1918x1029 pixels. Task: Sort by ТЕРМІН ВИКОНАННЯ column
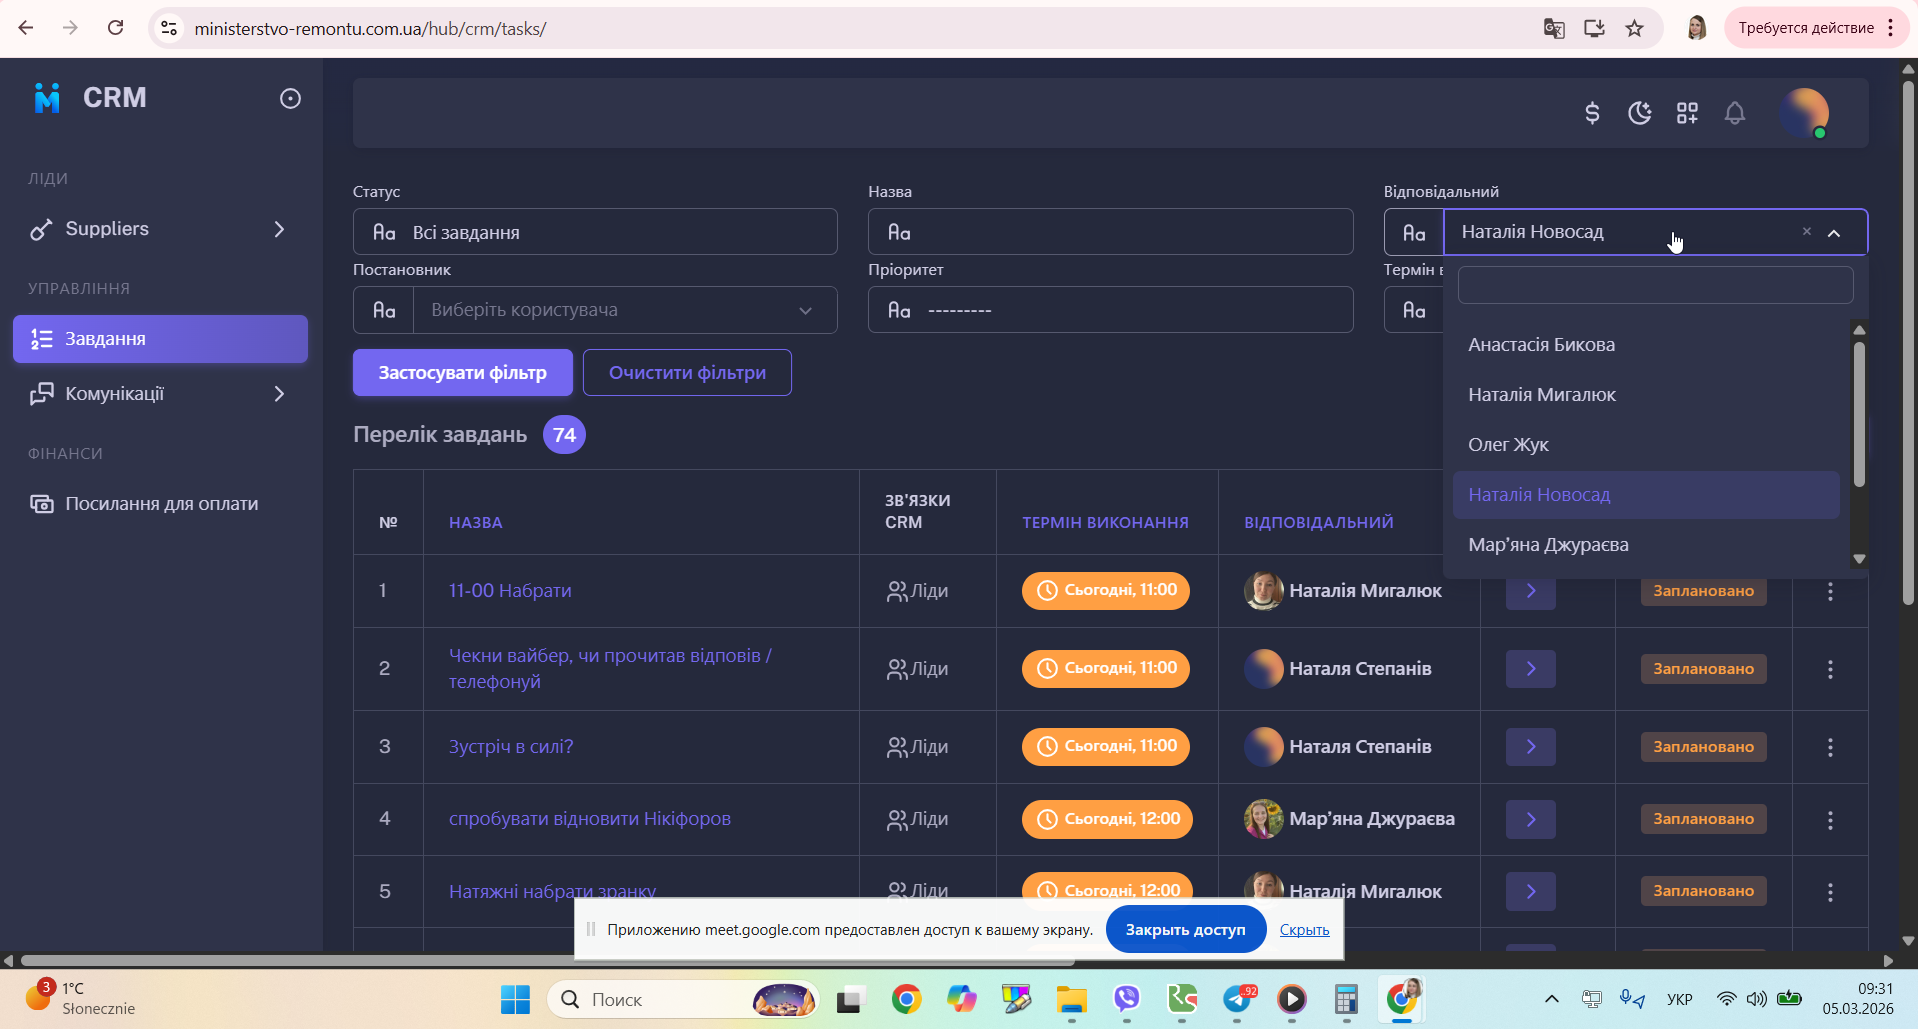1105,523
